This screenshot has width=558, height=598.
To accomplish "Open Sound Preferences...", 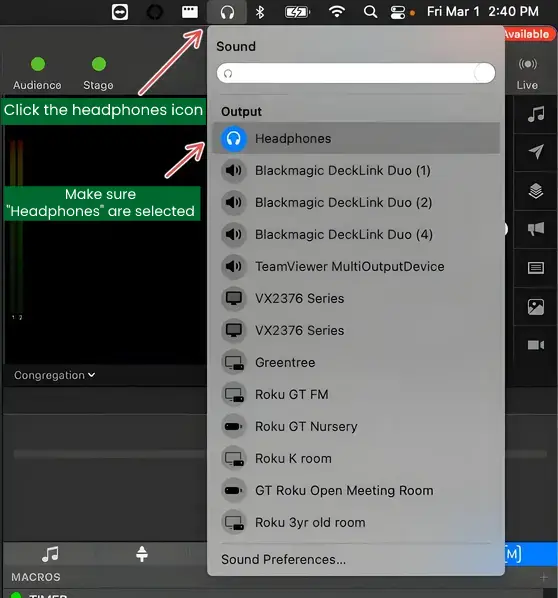I will pyautogui.click(x=283, y=559).
